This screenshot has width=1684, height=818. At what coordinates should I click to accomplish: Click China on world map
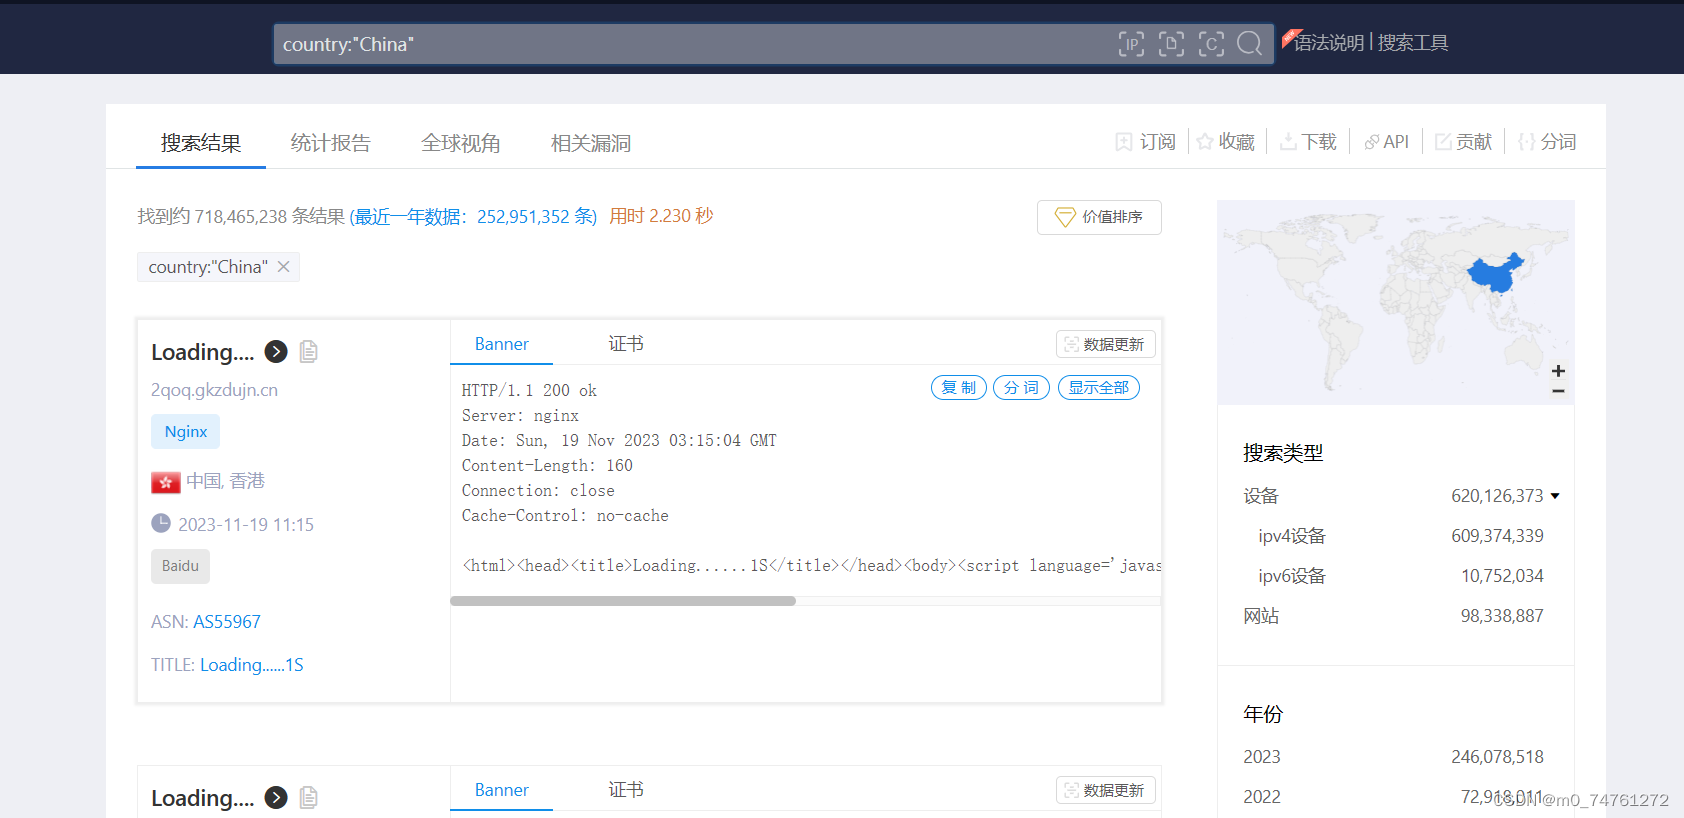point(1495,272)
